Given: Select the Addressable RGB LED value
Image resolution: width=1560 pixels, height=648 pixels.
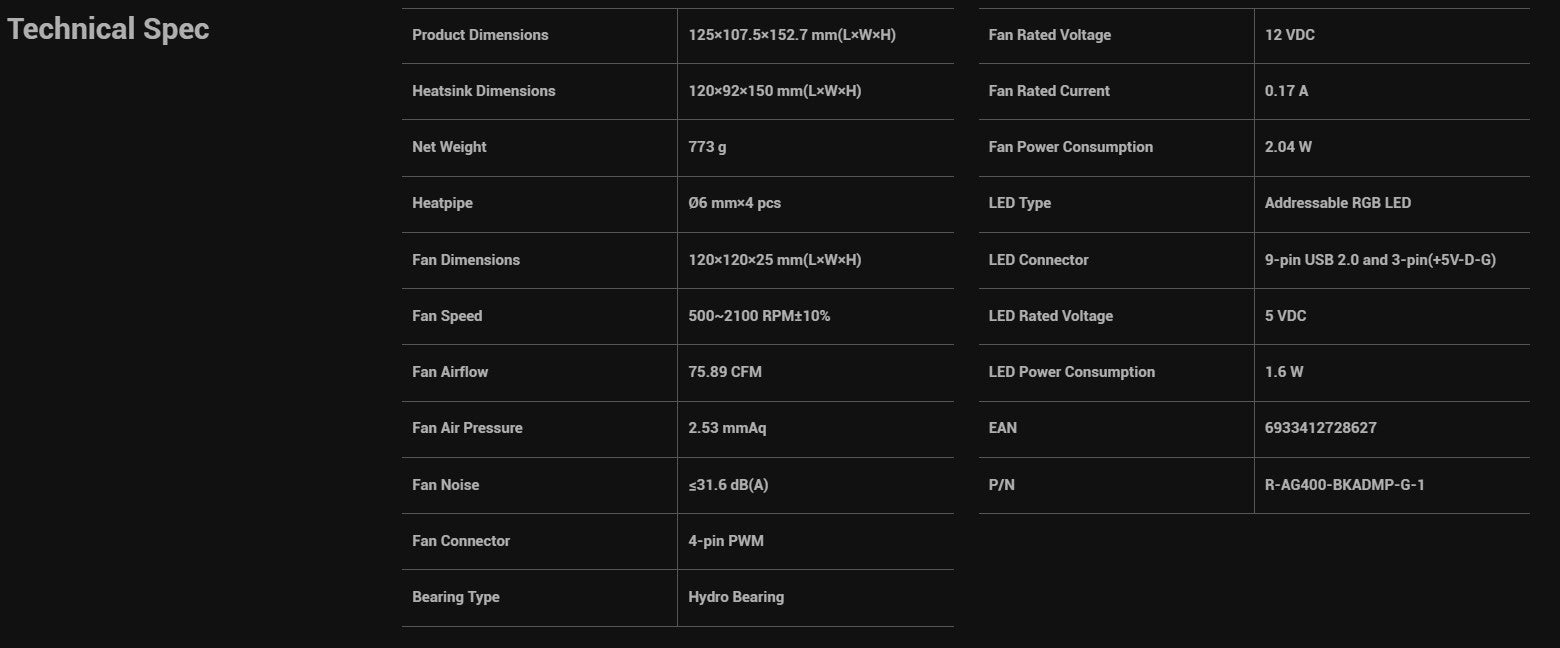Looking at the screenshot, I should [x=1338, y=203].
